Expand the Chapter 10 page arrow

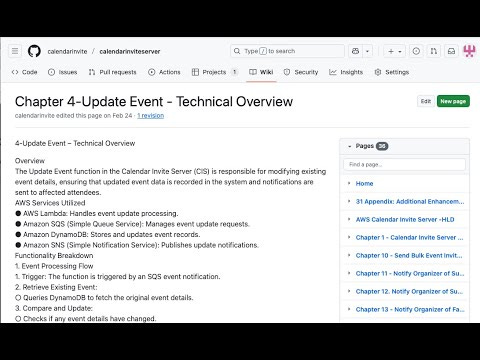click(349, 255)
